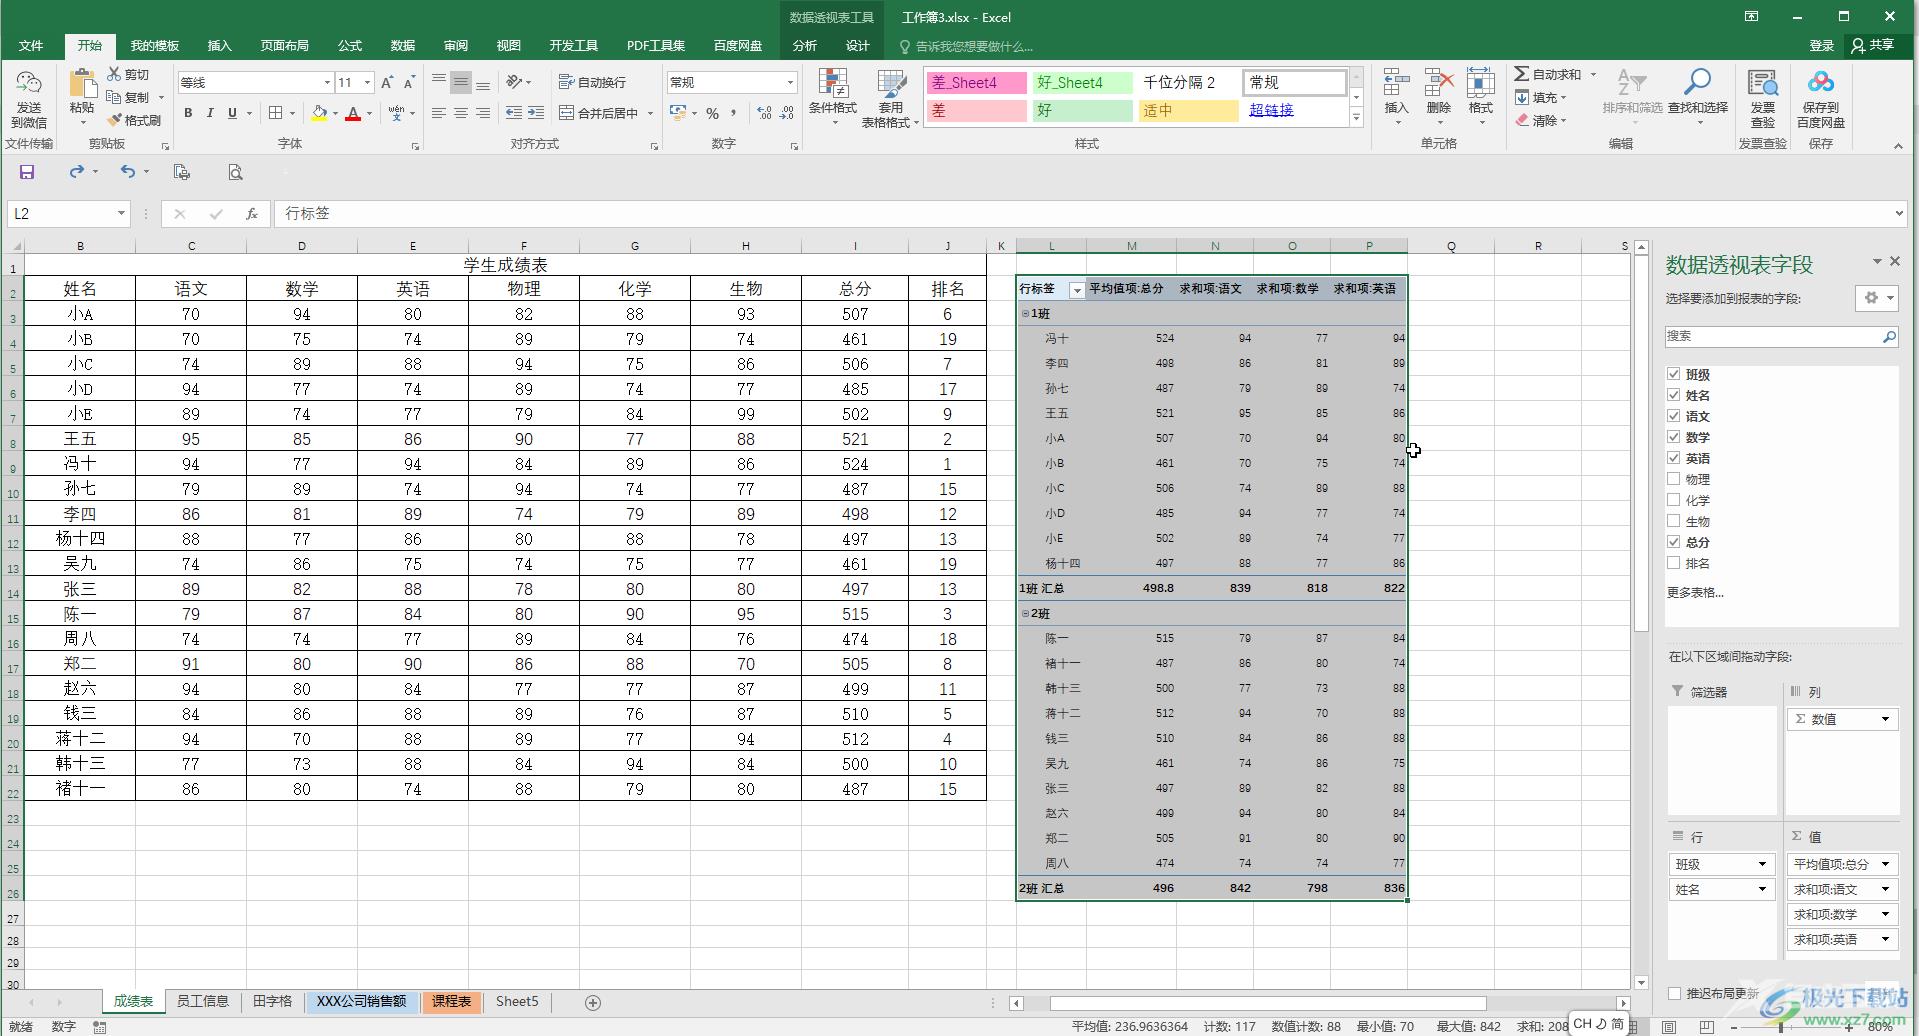Click the Cut scissors icon
This screenshot has width=1919, height=1036.
(x=114, y=74)
